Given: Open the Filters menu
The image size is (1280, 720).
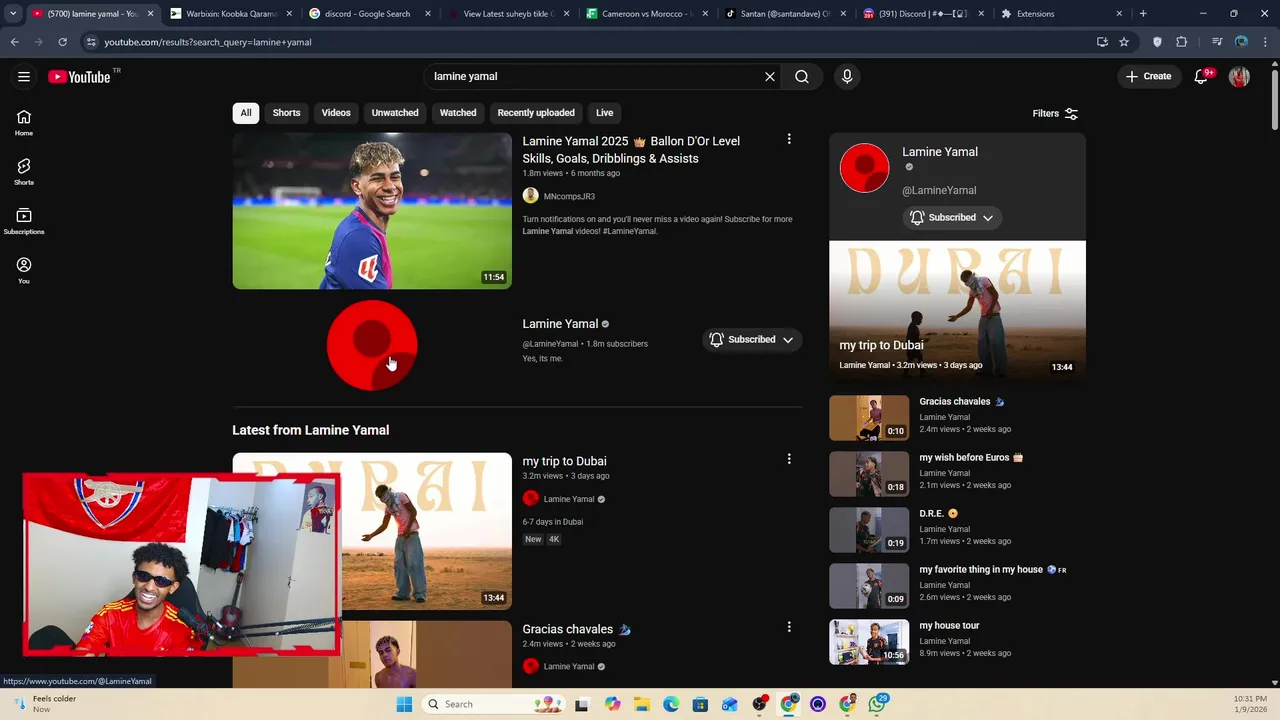Looking at the screenshot, I should coord(1055,114).
